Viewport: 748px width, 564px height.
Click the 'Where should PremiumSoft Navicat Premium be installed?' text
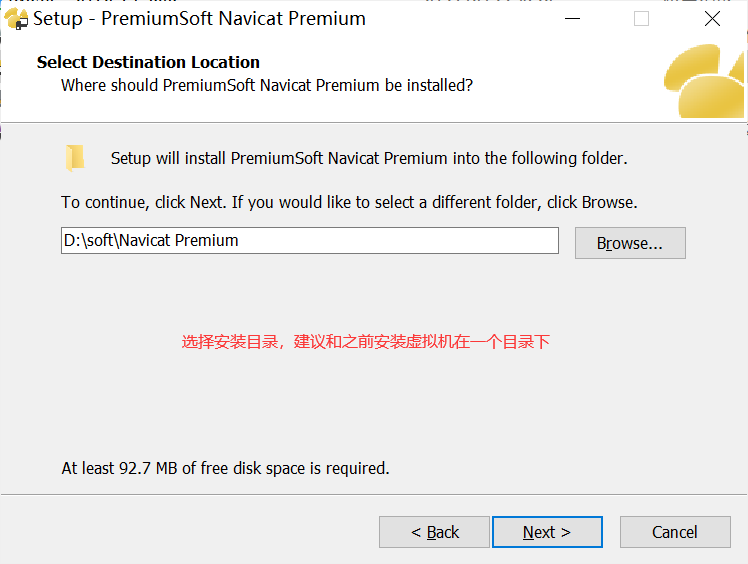pos(267,85)
